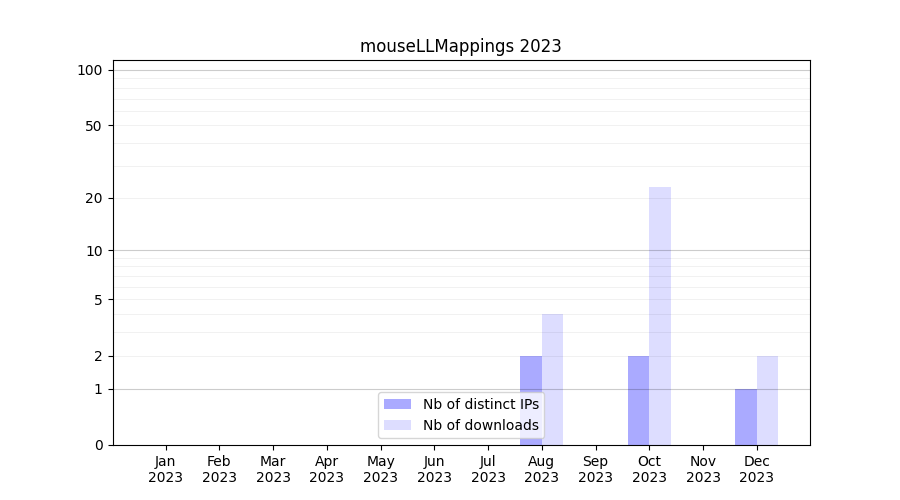Screen dimensions: 900x500
Task: Click the August distinct IPs bar
Action: [x=530, y=375]
